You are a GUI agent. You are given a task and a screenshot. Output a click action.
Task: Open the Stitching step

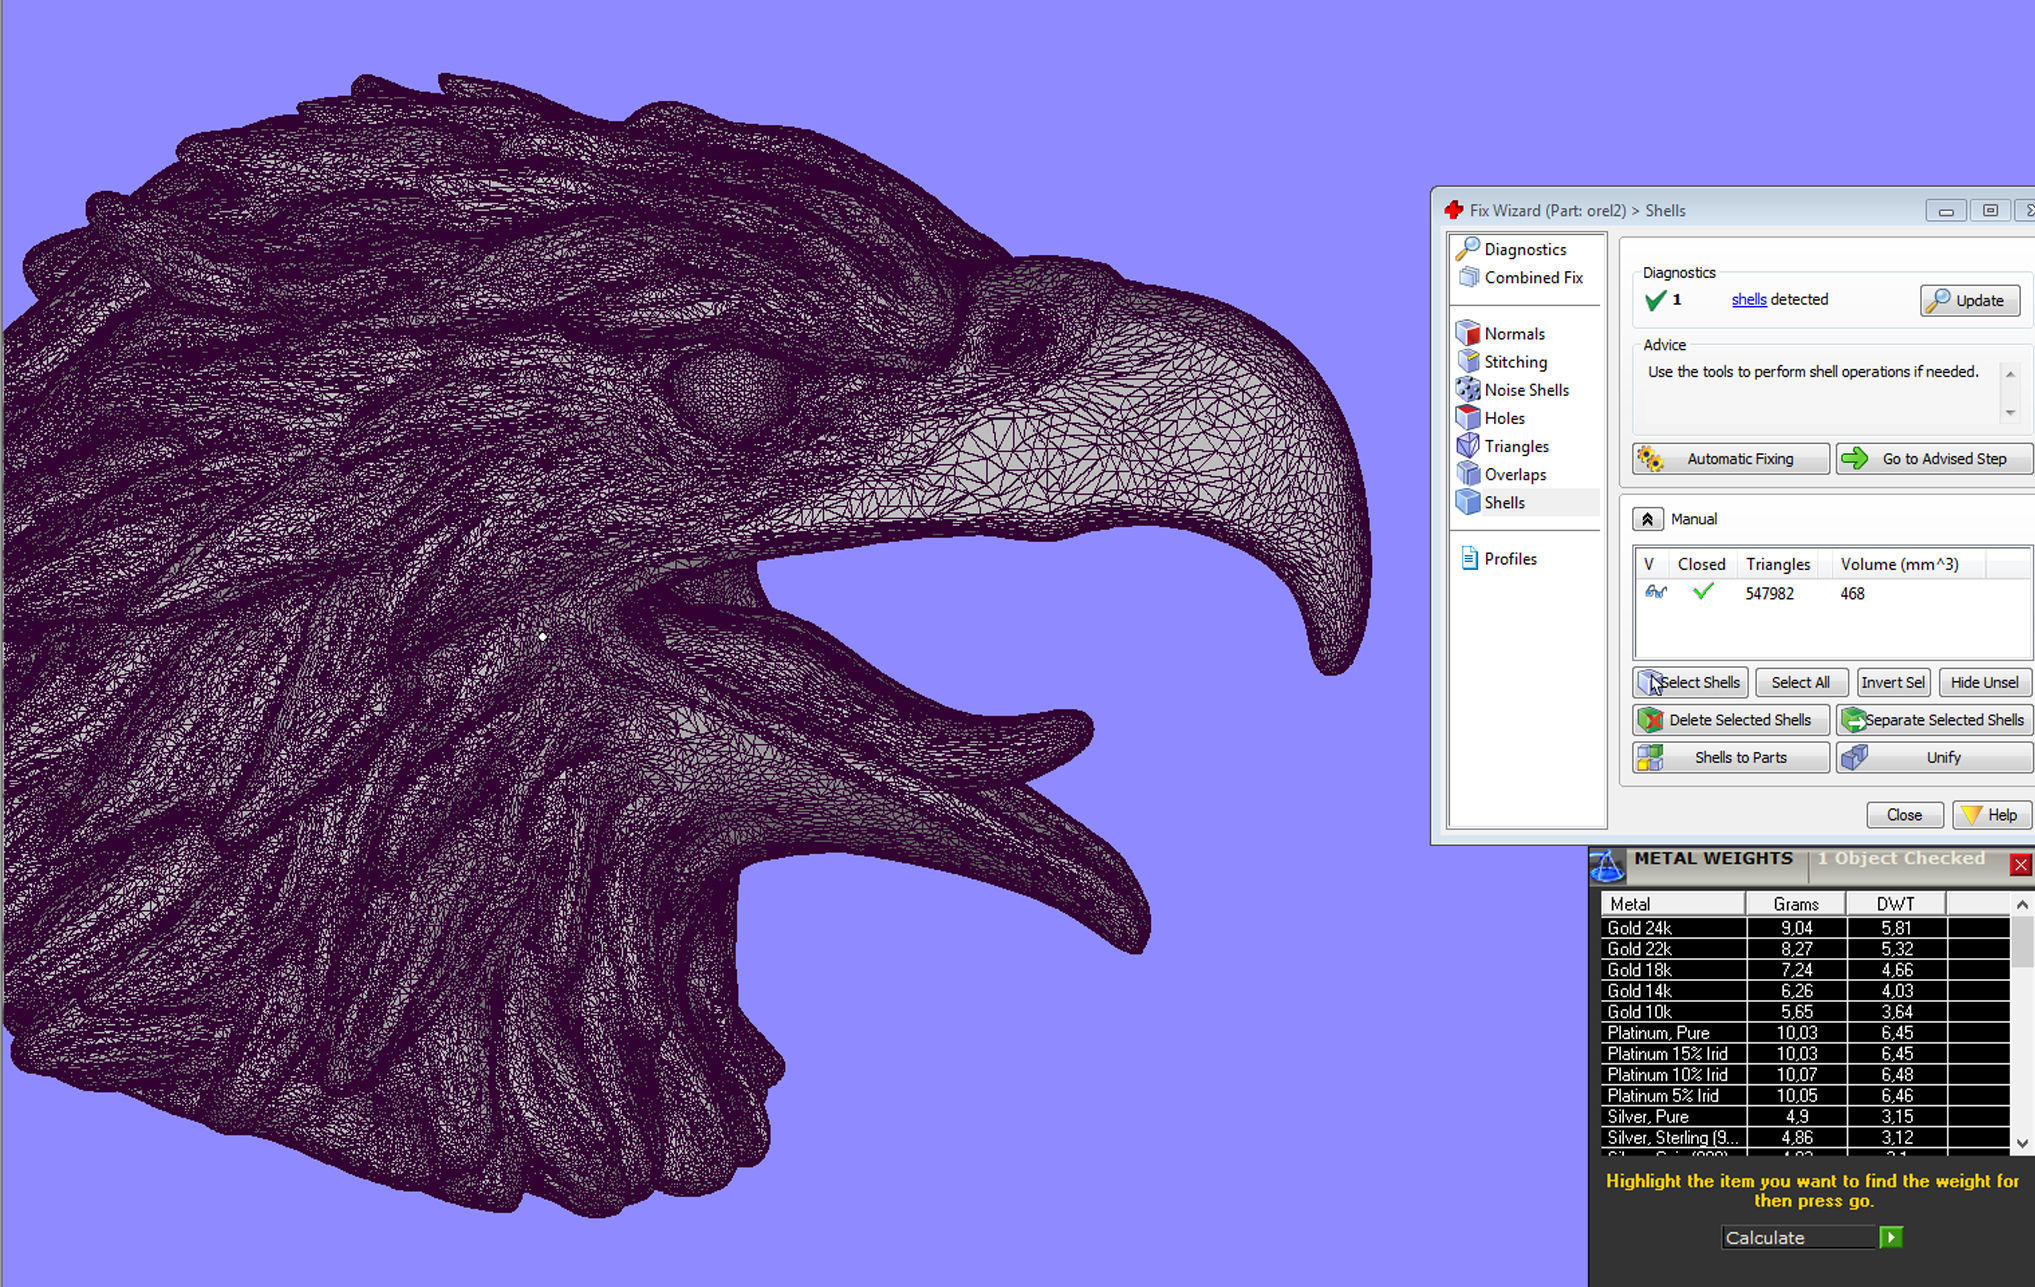tap(1514, 362)
